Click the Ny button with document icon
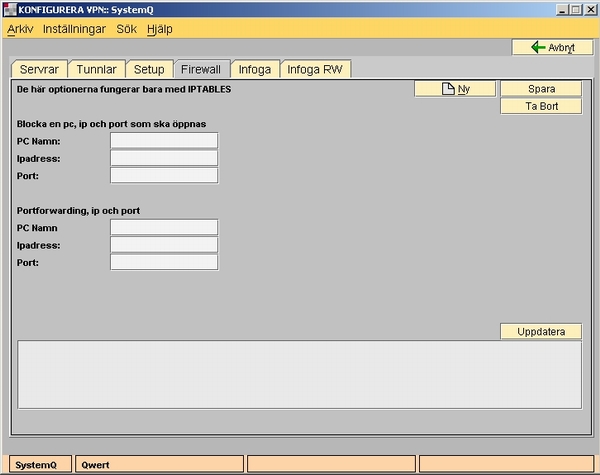 point(455,89)
